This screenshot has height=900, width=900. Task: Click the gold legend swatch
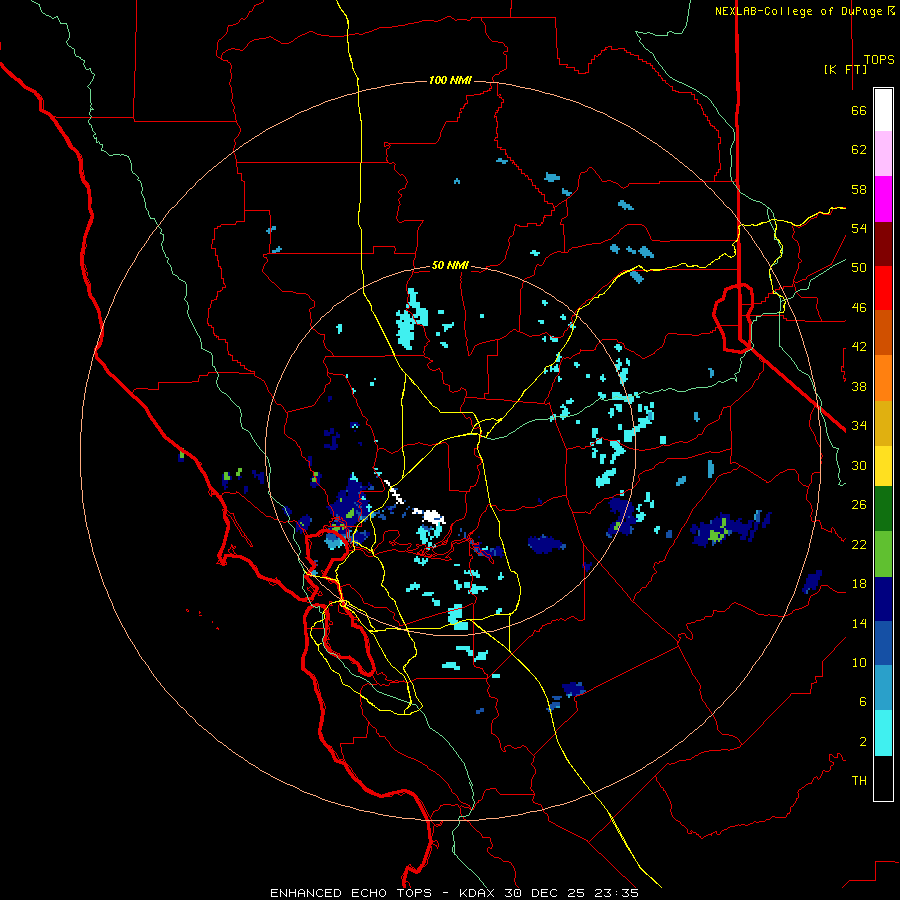pos(883,422)
